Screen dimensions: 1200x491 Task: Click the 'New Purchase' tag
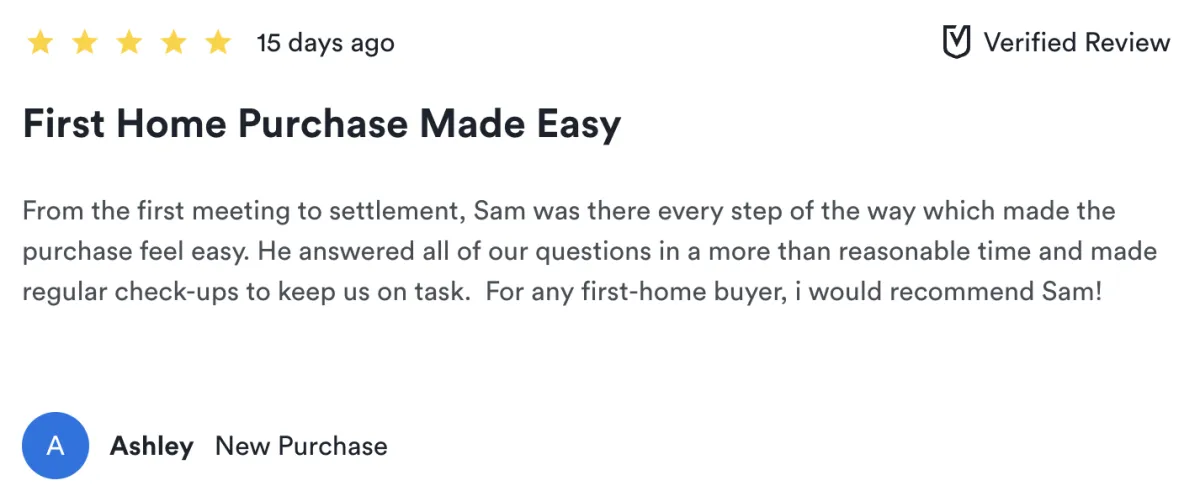(301, 446)
